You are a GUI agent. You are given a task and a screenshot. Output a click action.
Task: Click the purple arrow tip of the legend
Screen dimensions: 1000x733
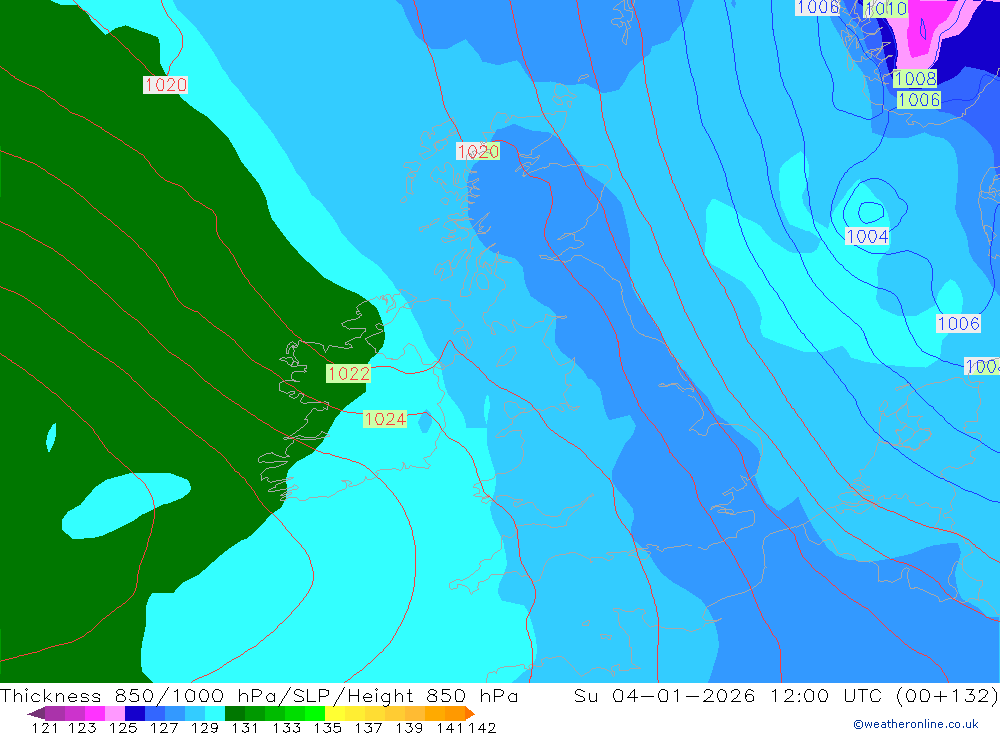(x=36, y=713)
